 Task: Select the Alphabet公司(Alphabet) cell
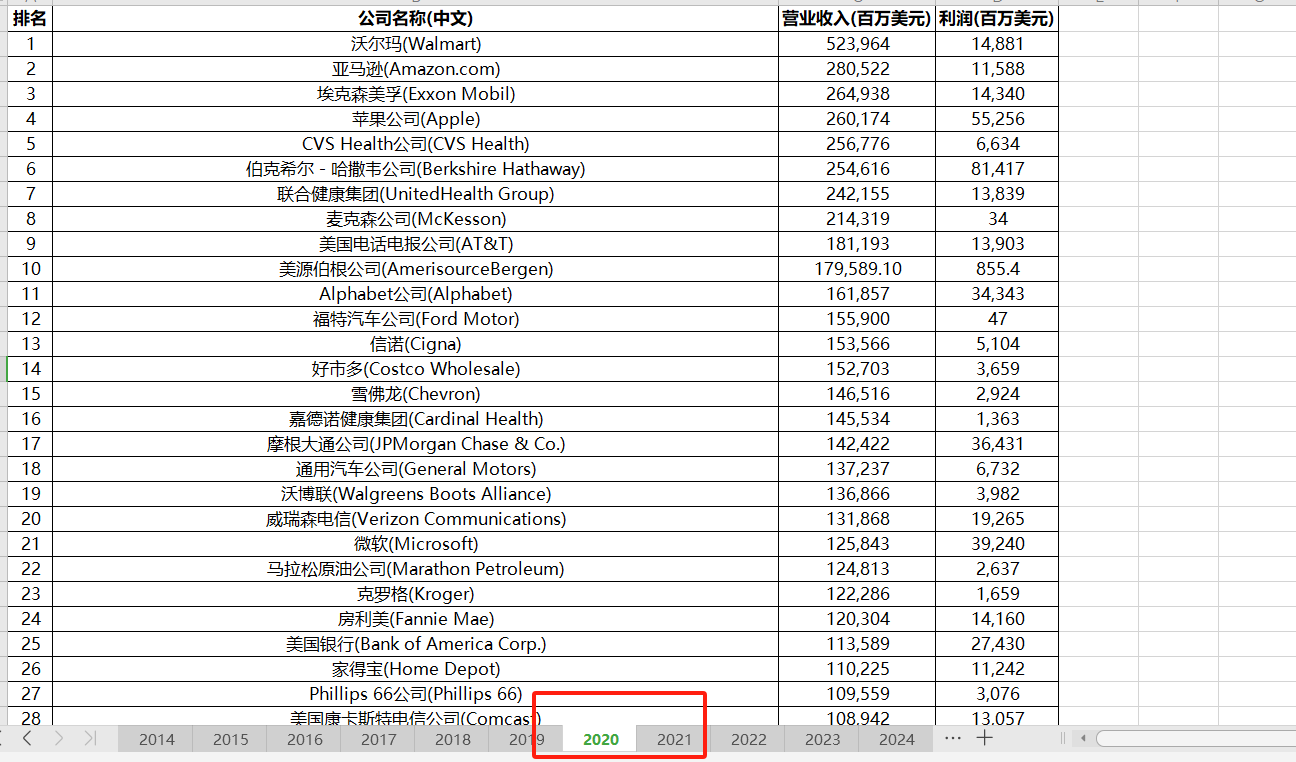415,294
